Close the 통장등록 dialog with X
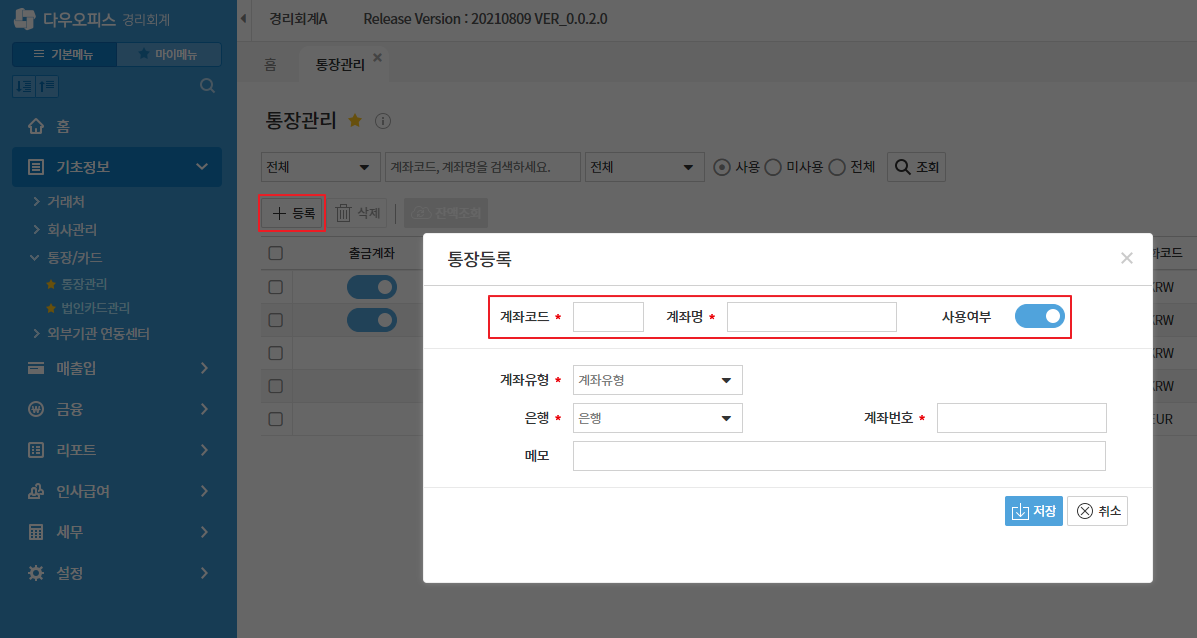 click(1127, 258)
